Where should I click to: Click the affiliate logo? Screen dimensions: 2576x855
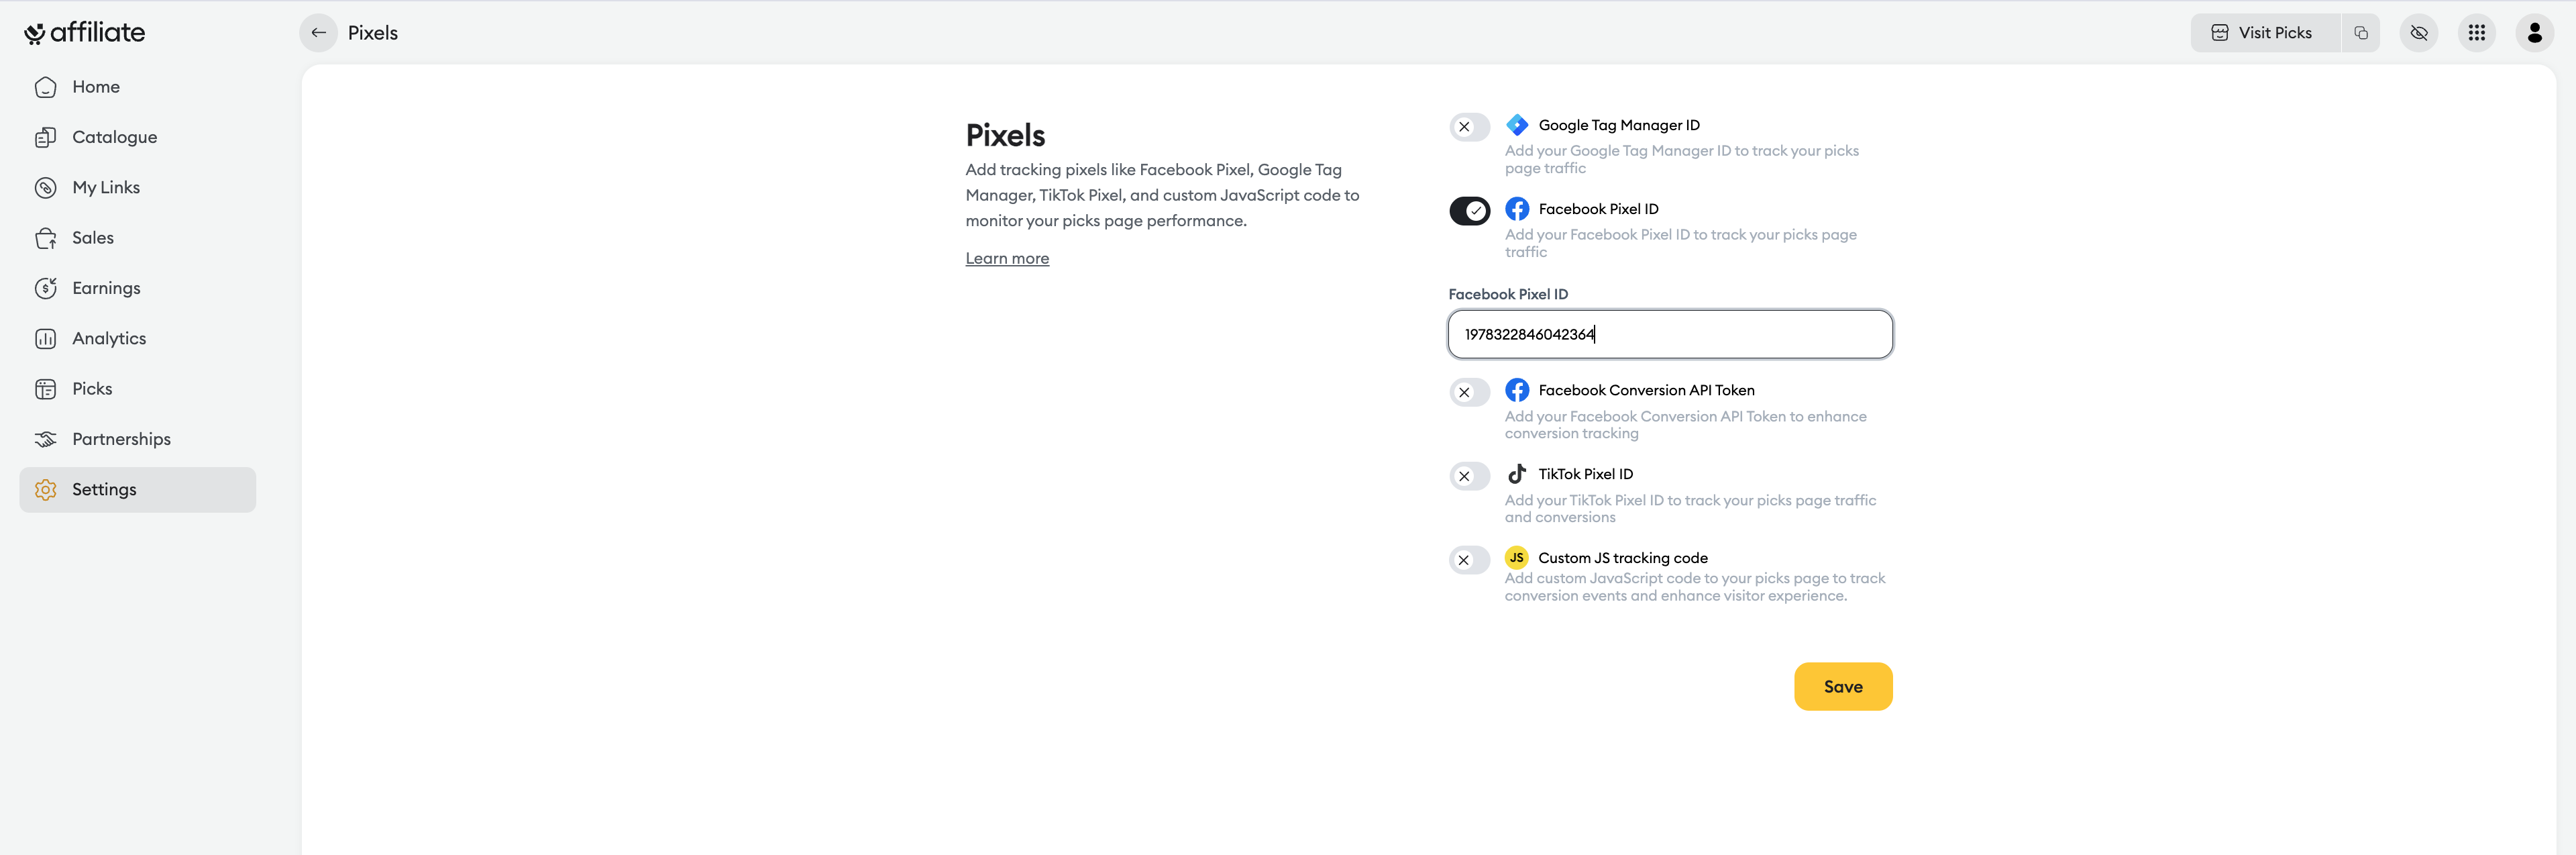pyautogui.click(x=85, y=33)
